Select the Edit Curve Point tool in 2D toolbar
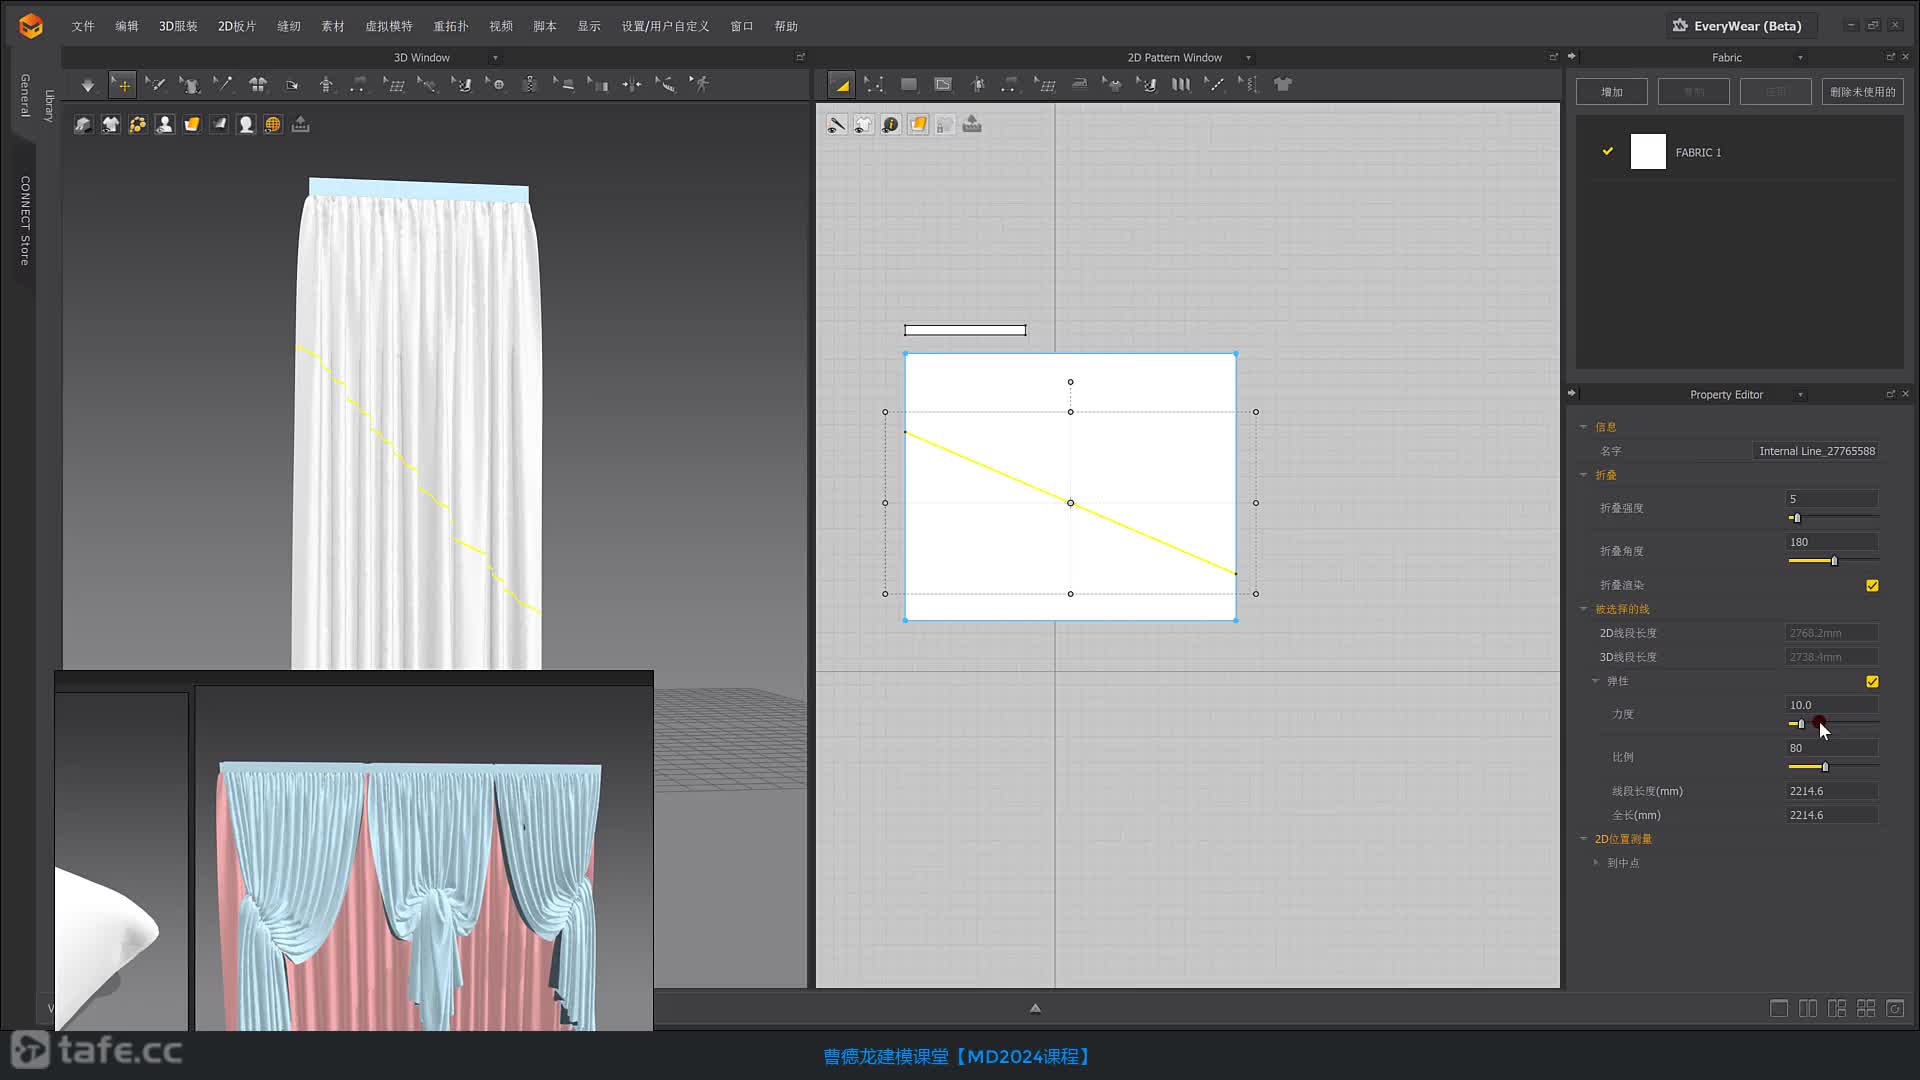 pyautogui.click(x=874, y=85)
